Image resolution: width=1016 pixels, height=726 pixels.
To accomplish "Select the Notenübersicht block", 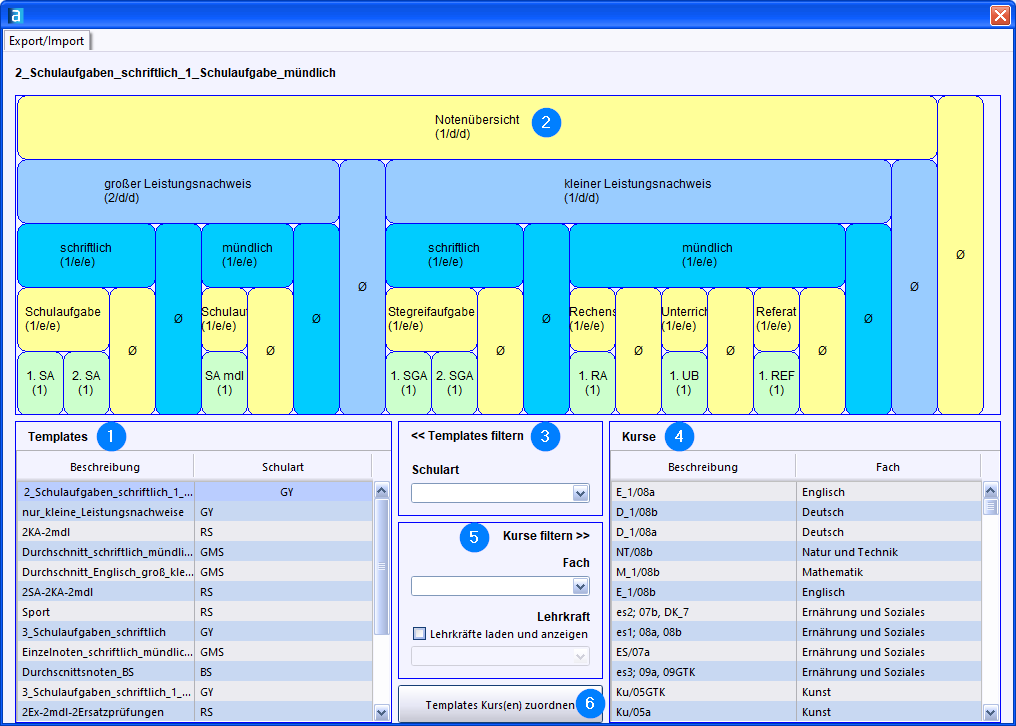I will (x=477, y=127).
